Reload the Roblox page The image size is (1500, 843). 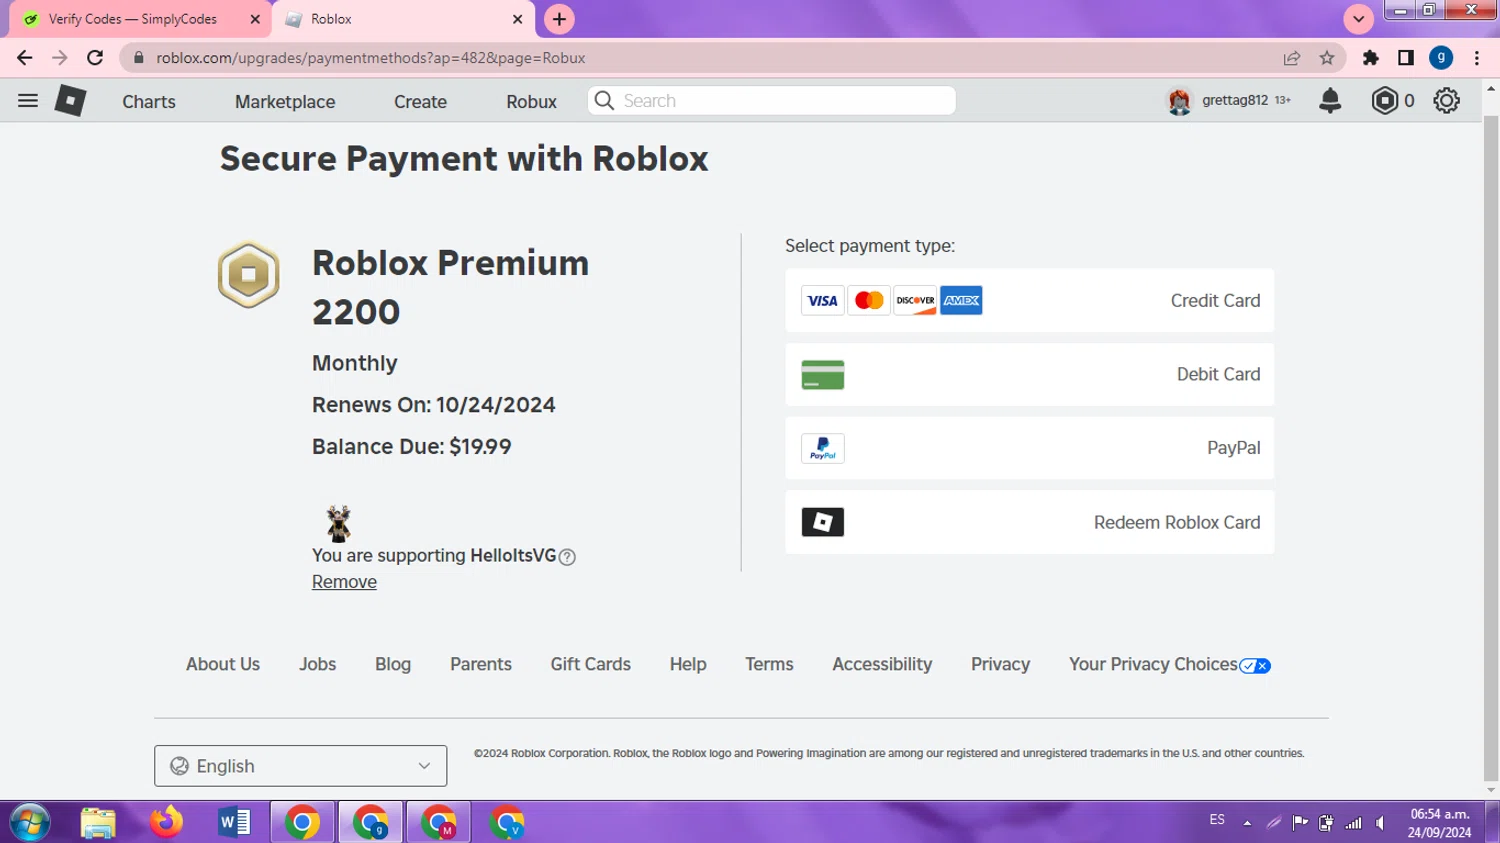[x=95, y=58]
